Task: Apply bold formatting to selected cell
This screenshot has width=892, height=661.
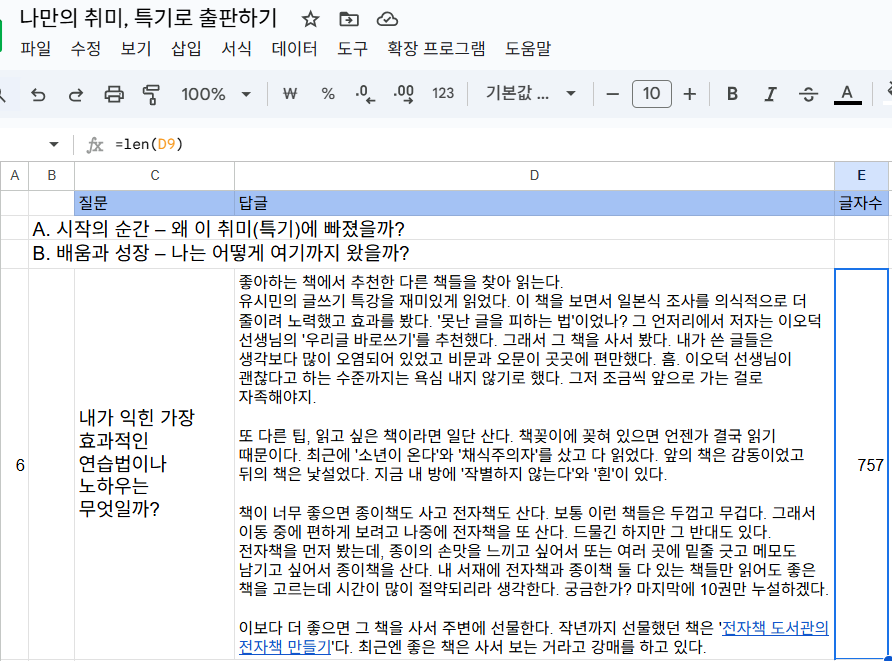Action: click(731, 93)
